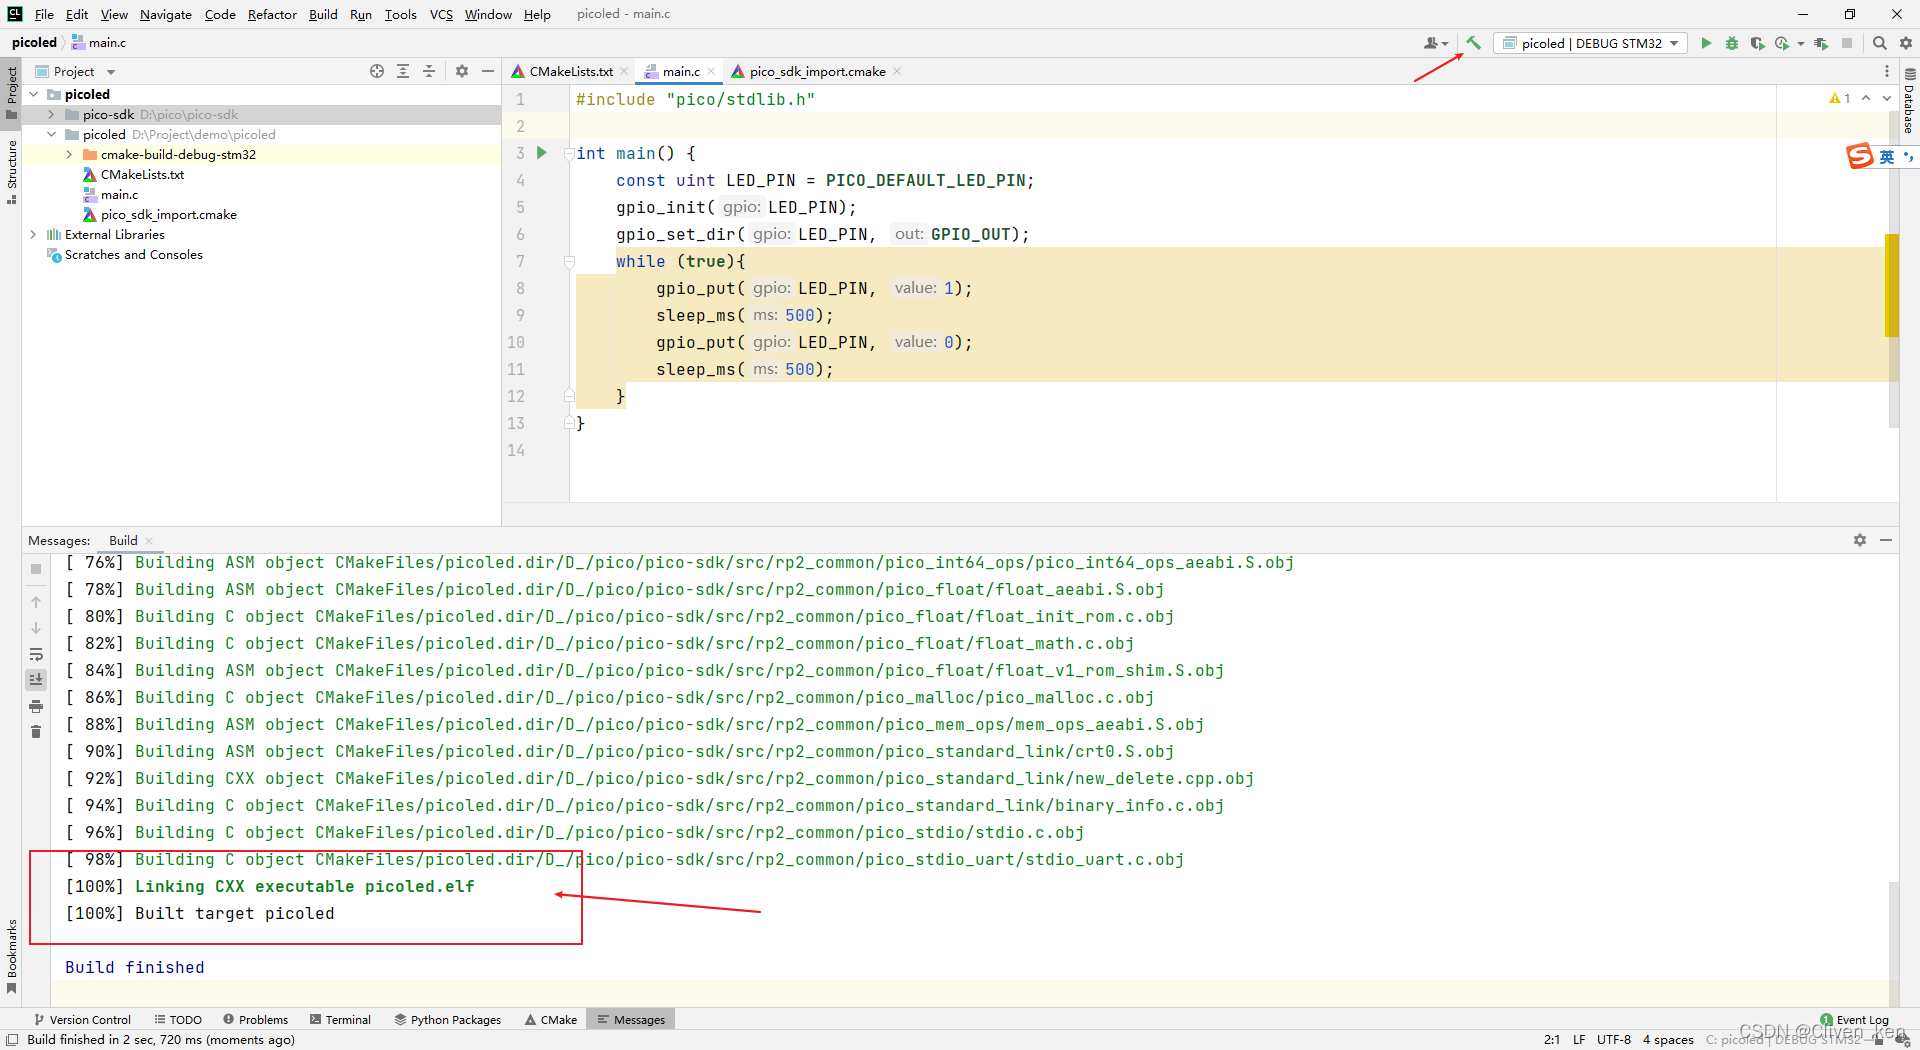Open the VCS menu
Viewport: 1920px width, 1050px height.
[x=441, y=14]
